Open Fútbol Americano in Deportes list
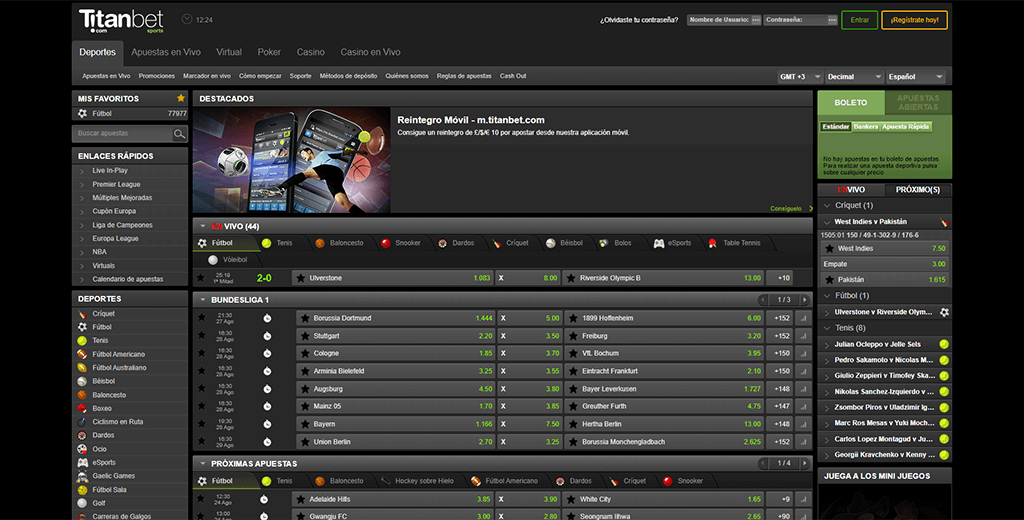 (x=118, y=354)
